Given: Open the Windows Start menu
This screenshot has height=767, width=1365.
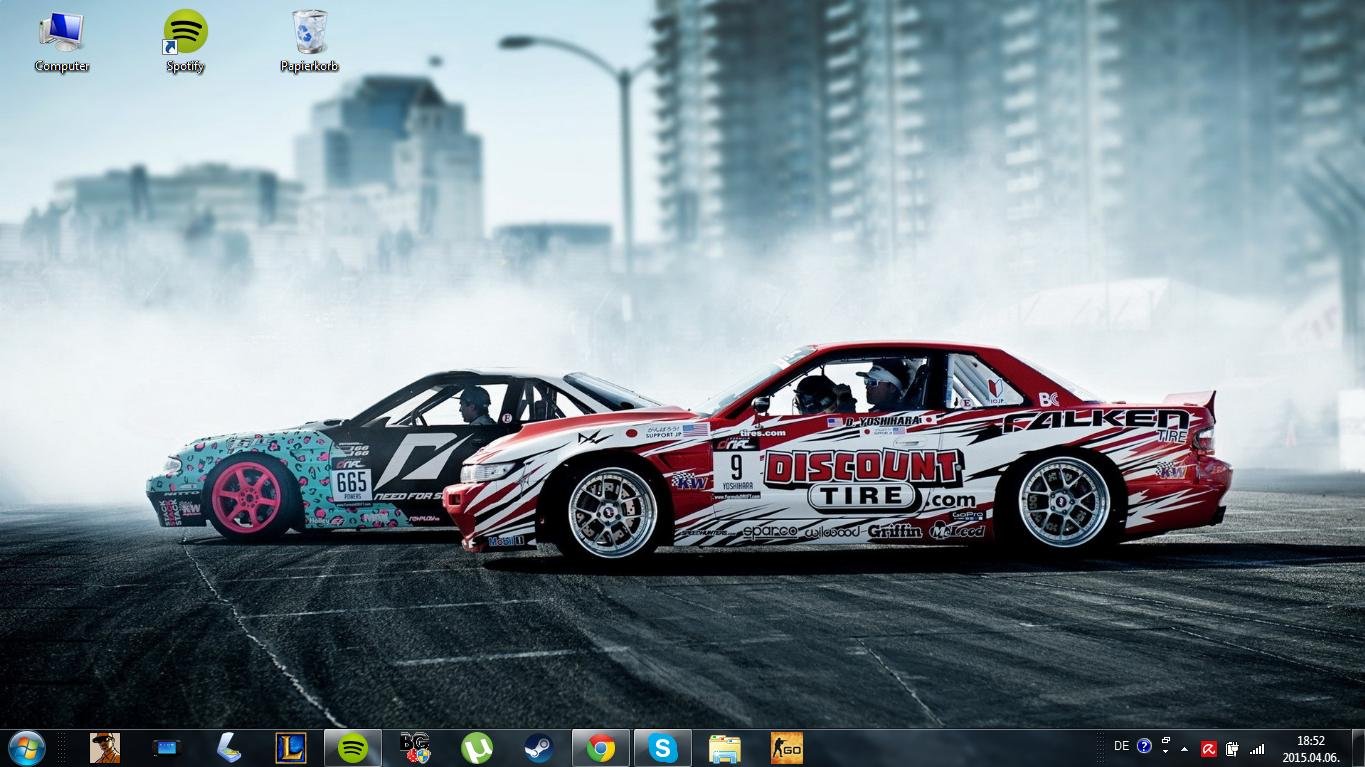Looking at the screenshot, I should point(27,748).
